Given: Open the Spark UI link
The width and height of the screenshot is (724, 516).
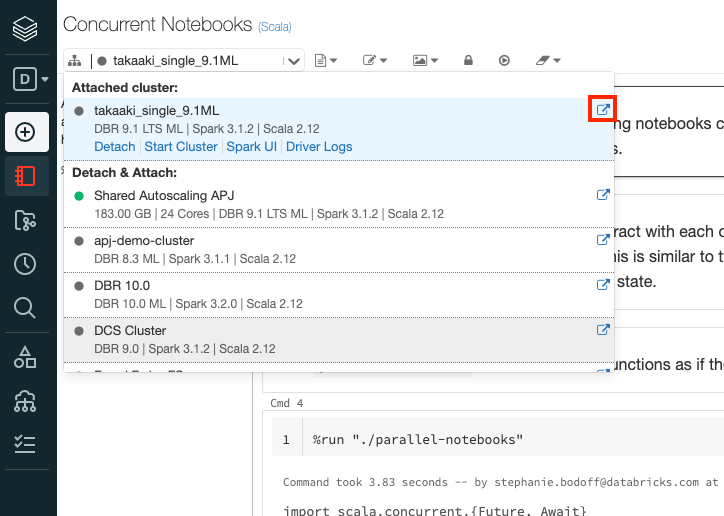Looking at the screenshot, I should pyautogui.click(x=252, y=146).
